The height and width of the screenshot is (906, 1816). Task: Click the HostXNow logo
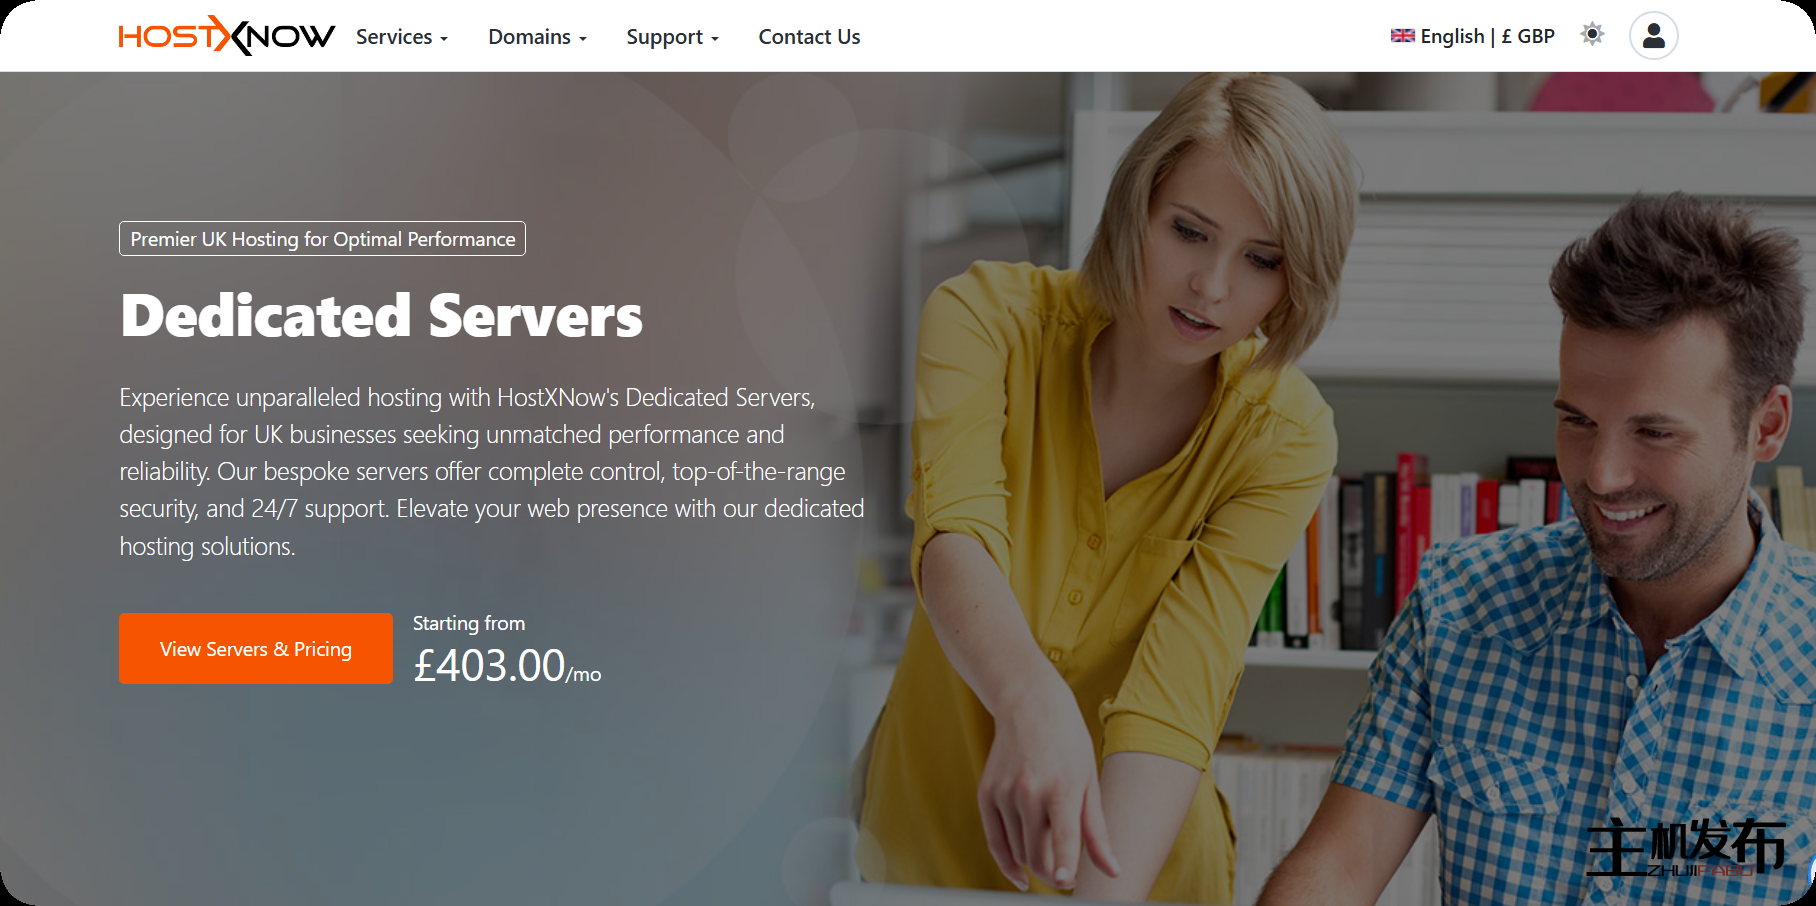coord(226,36)
